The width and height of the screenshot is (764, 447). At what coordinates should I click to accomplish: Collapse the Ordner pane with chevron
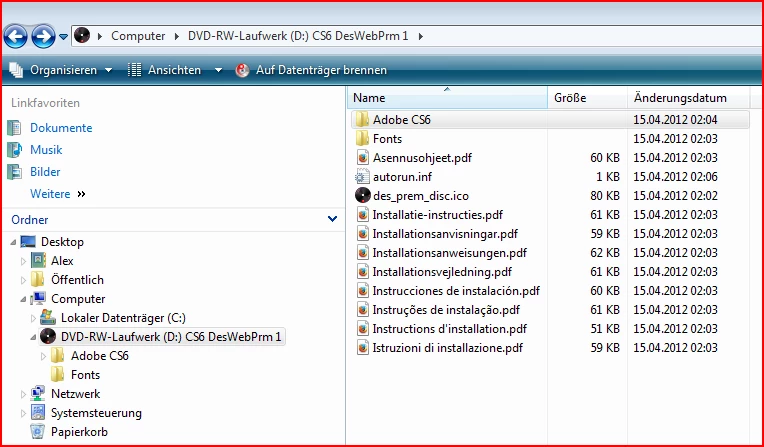coord(332,219)
